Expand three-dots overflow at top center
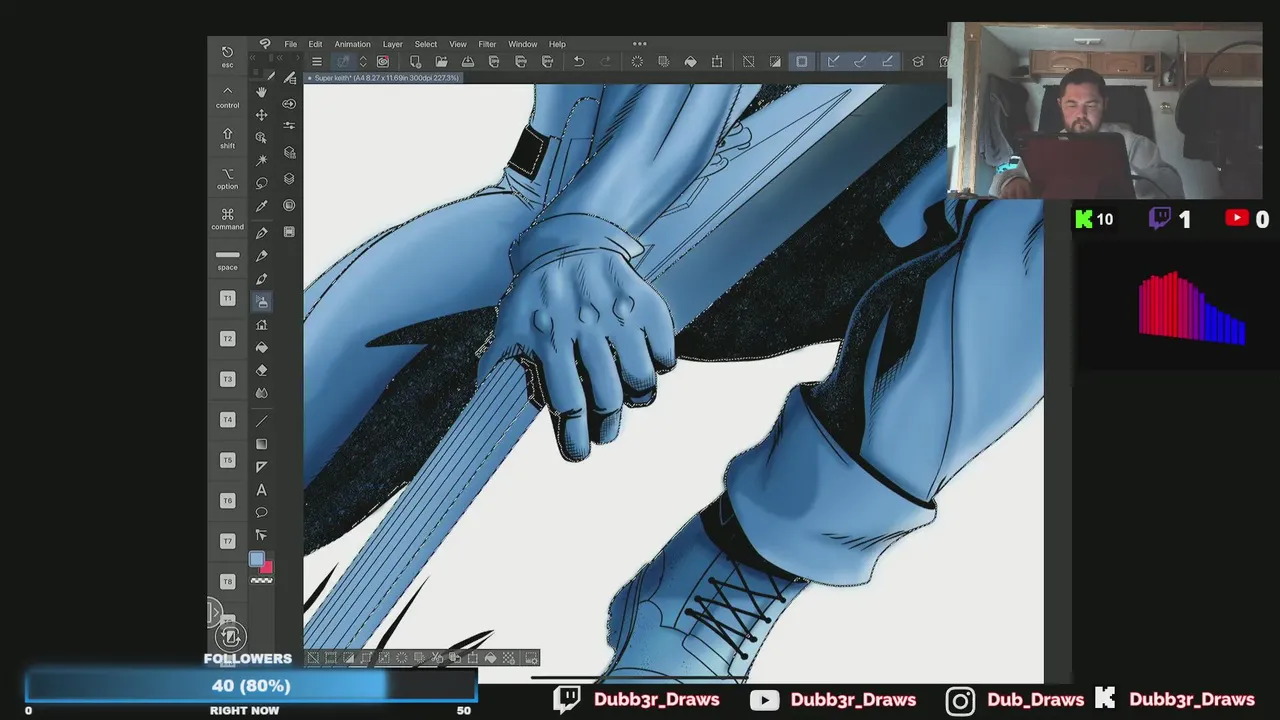 [640, 43]
